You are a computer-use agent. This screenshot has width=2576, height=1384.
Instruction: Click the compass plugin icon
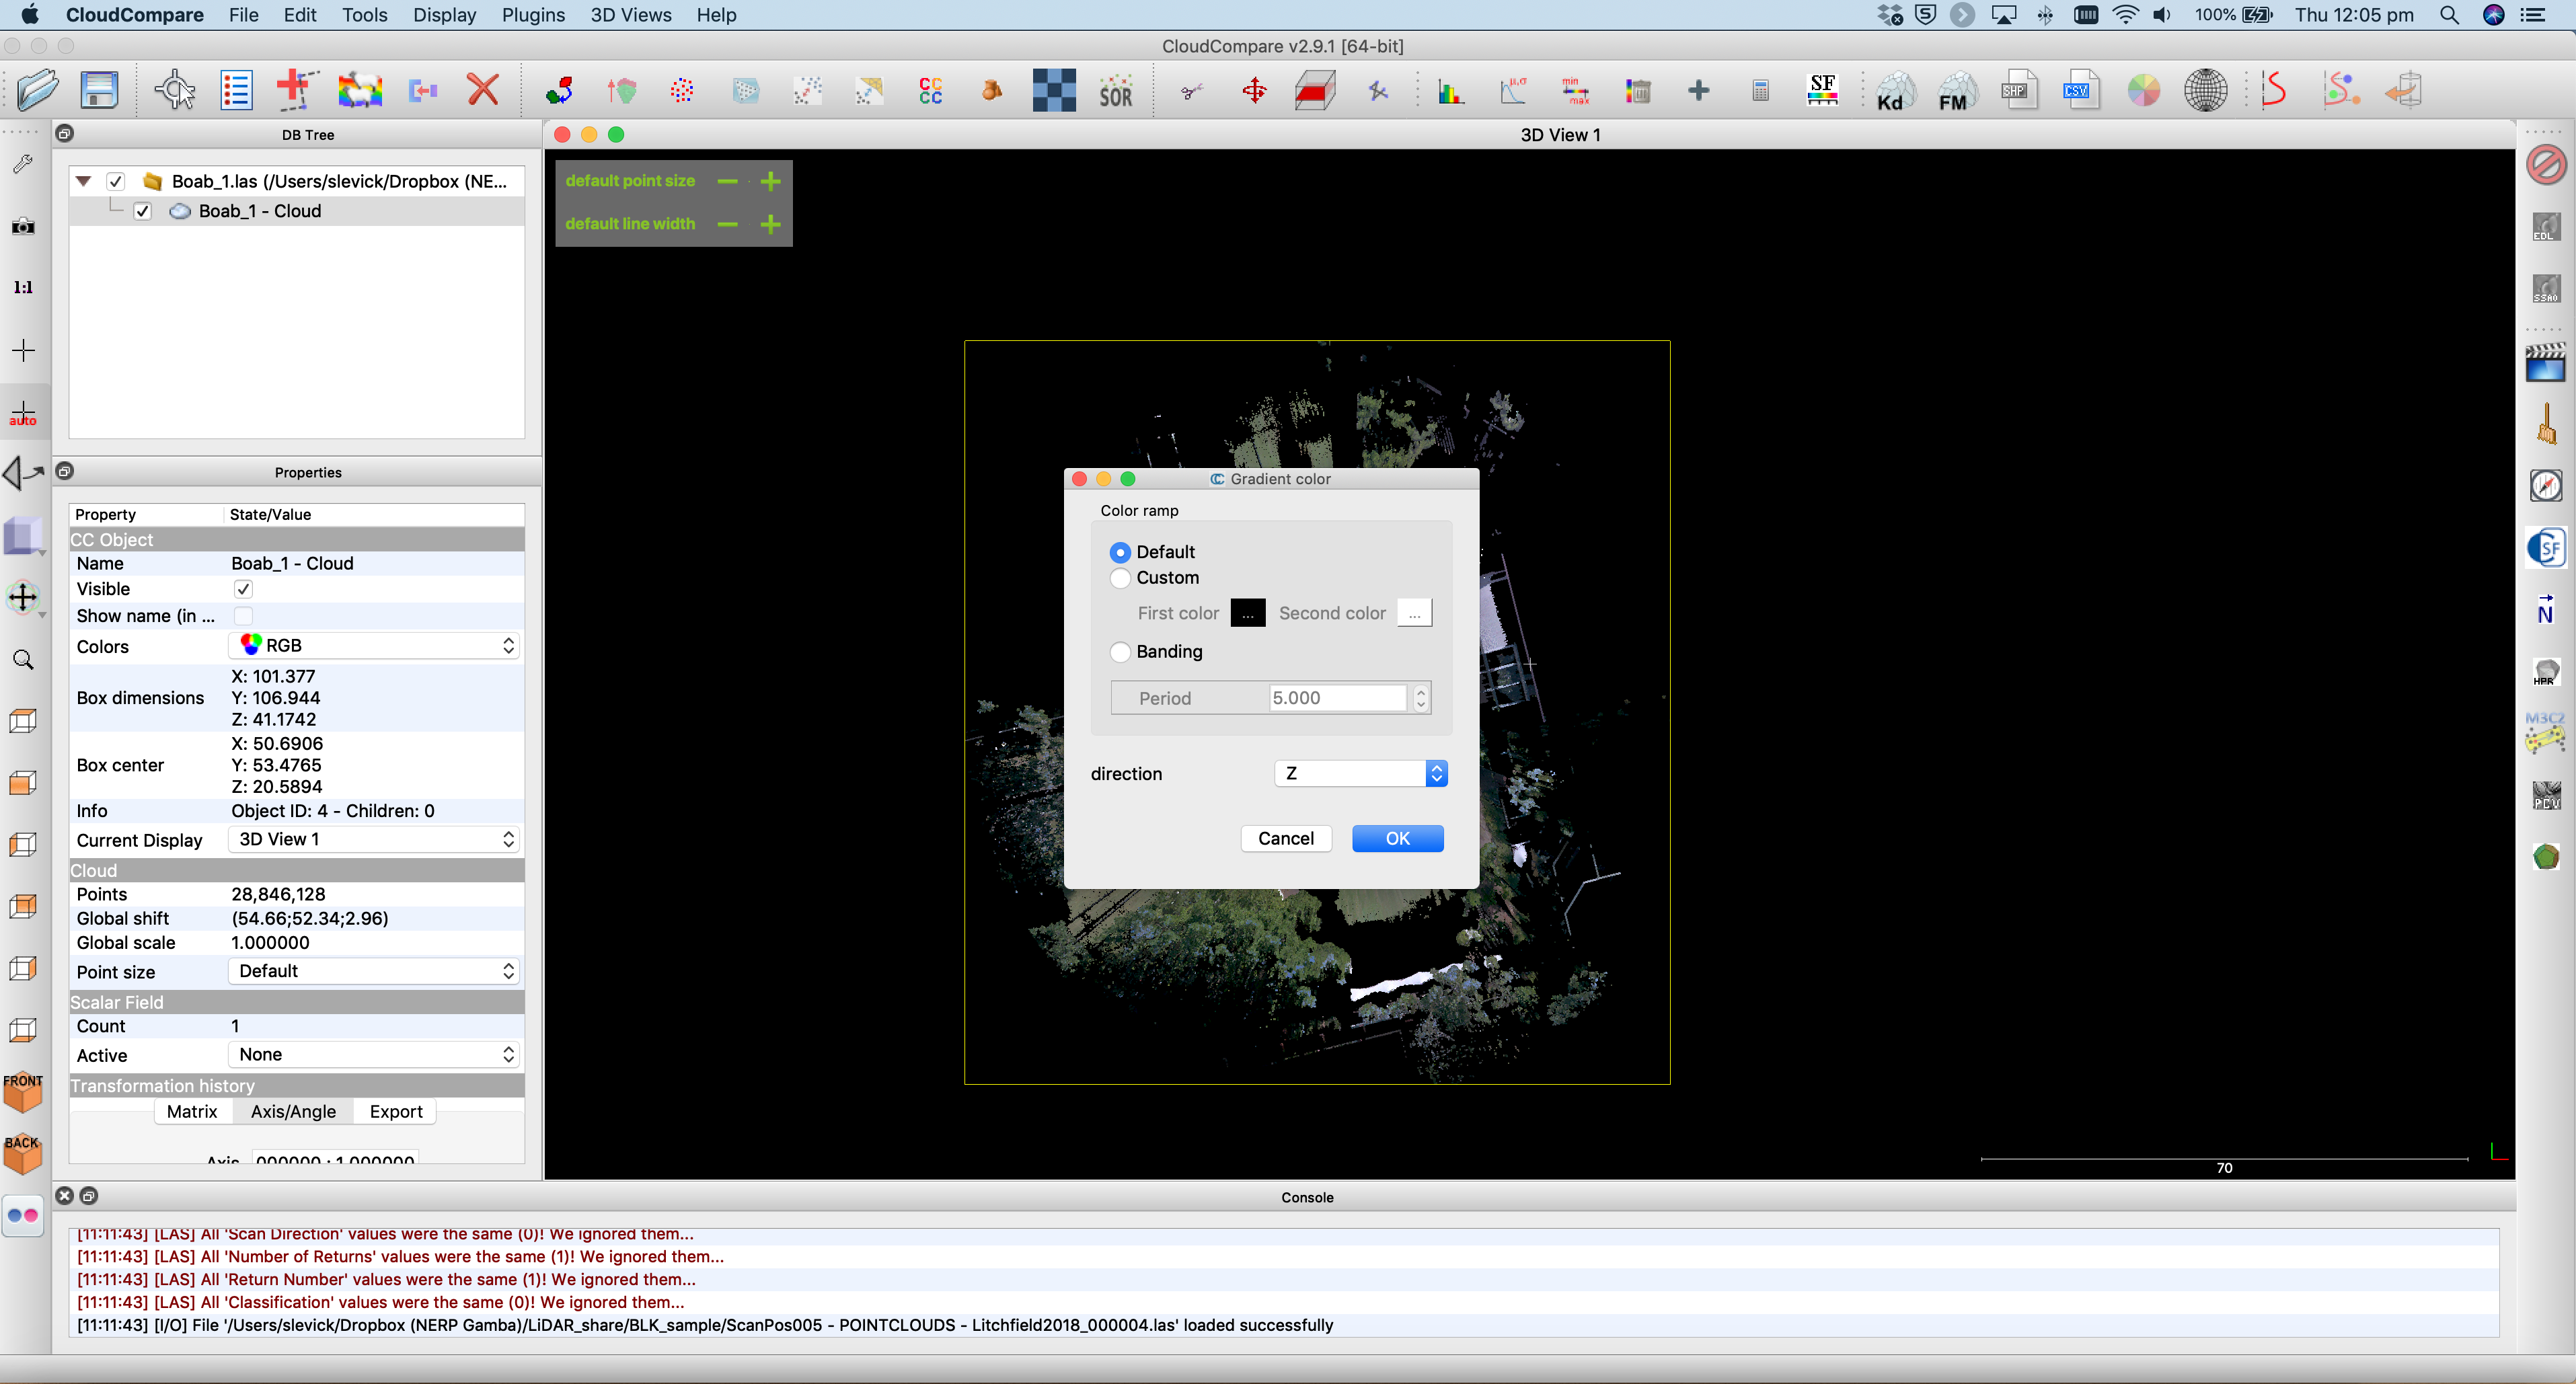[2546, 486]
